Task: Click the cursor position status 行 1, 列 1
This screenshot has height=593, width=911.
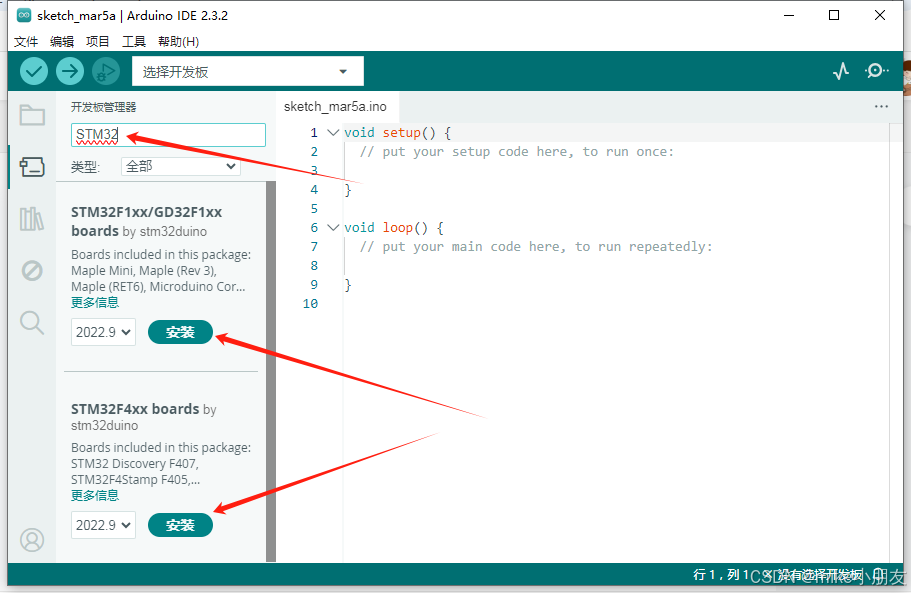Action: pos(721,574)
